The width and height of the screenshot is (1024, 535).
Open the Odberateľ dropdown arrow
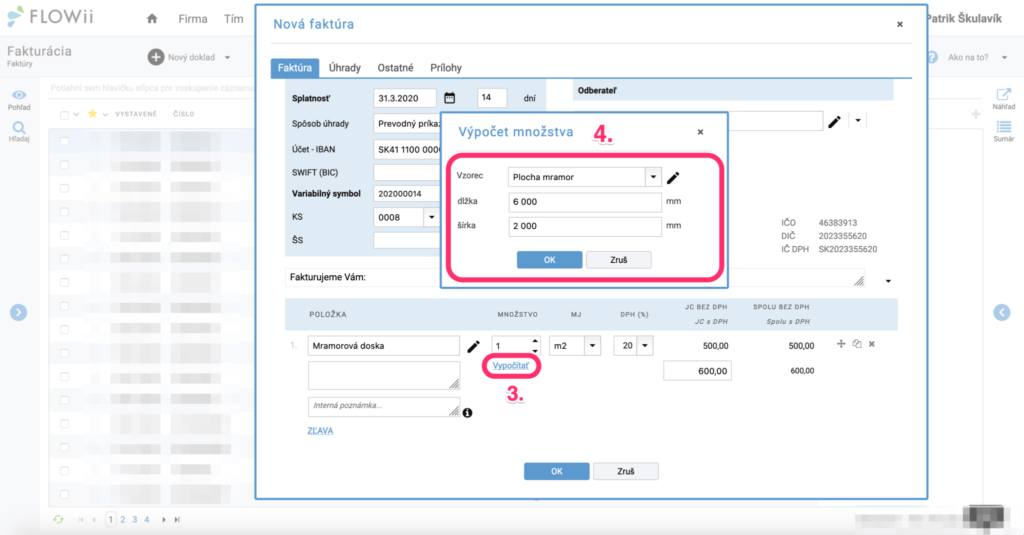858,121
